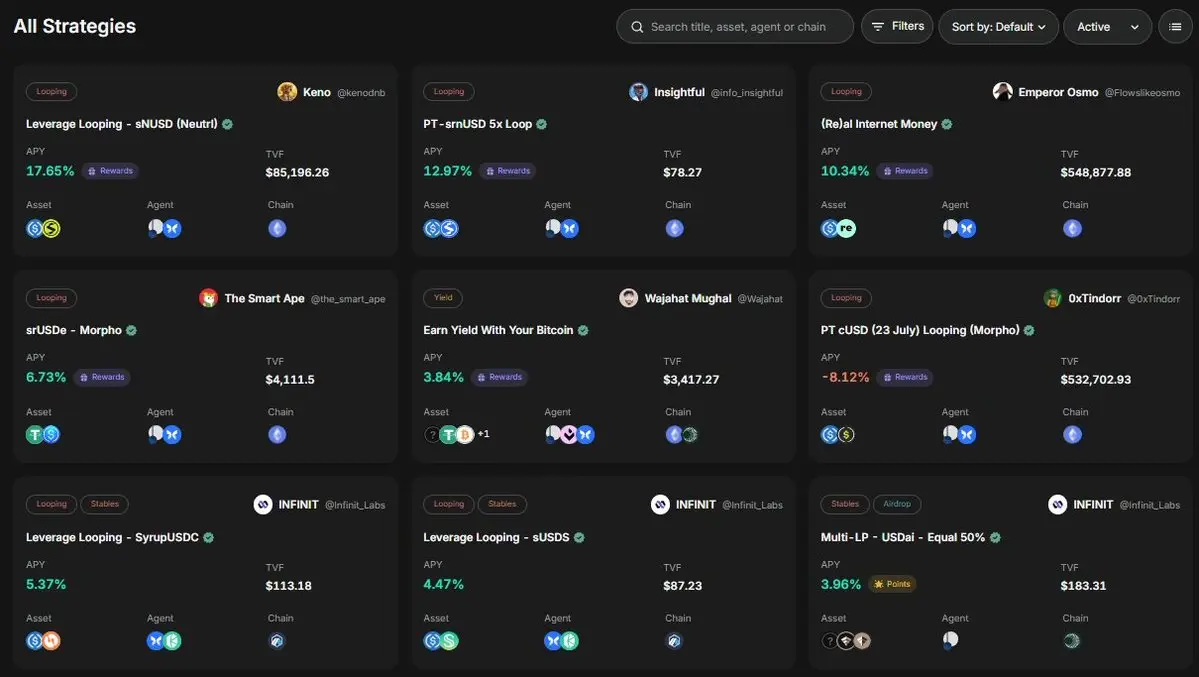The image size is (1199, 677).
Task: Open PT-srnUSD 5x Loop strategy
Action: click(477, 124)
